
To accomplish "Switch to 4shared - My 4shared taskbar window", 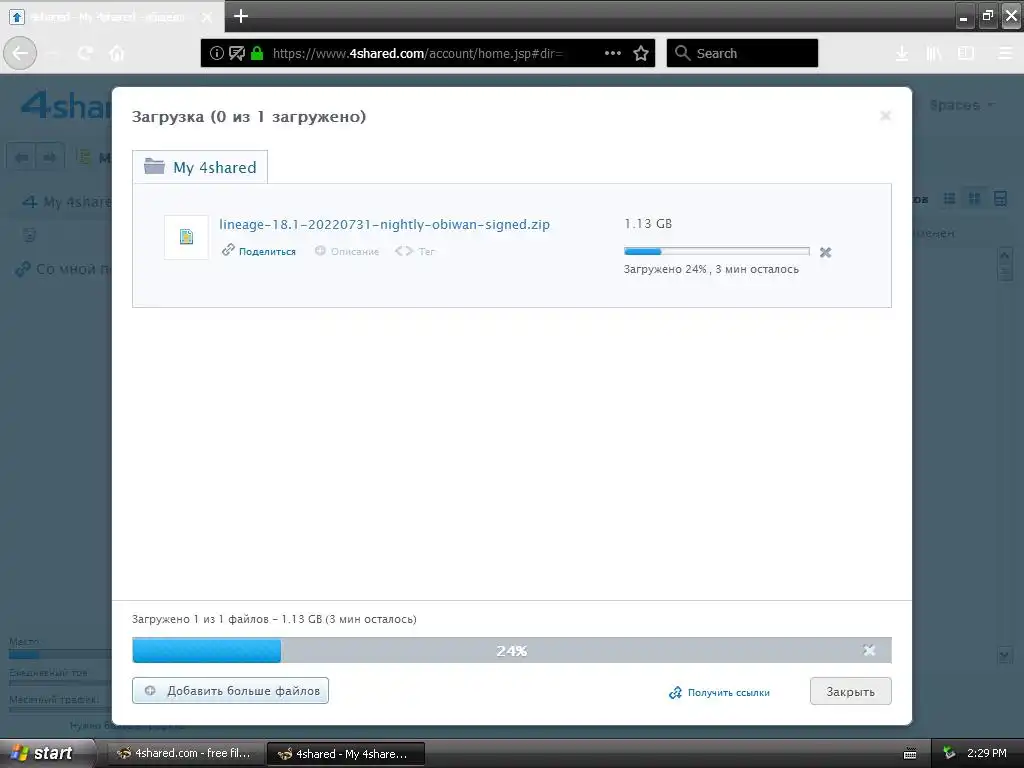I will 345,754.
